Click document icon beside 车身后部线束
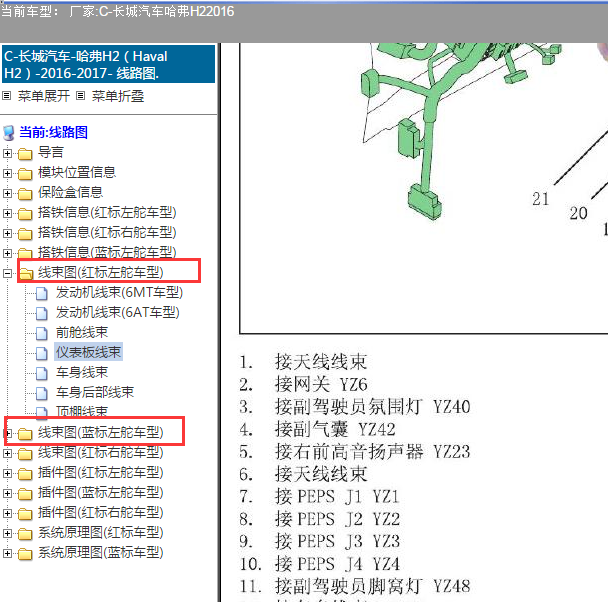Screen dimensions: 608x602 42,393
